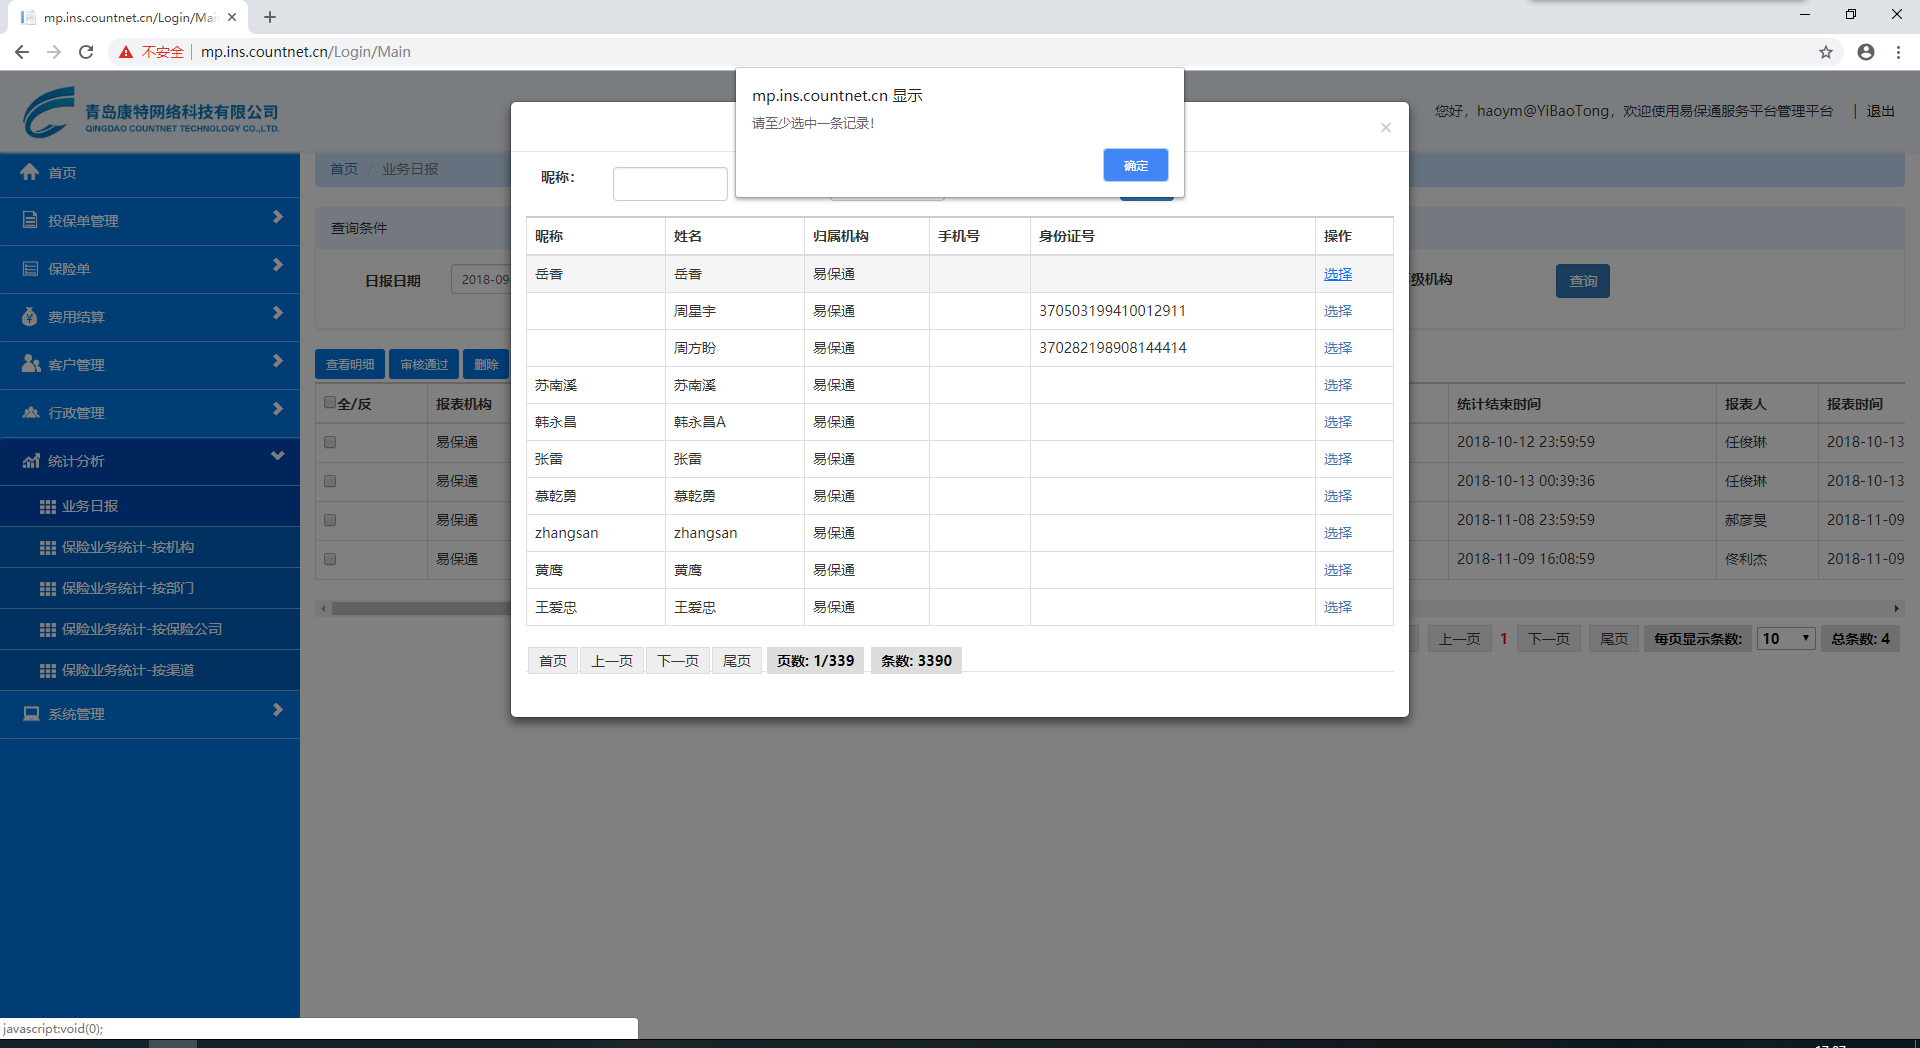Screen dimensions: 1920x1048
Task: Open 保险业务统计-按机构 submenu item
Action: (x=128, y=547)
